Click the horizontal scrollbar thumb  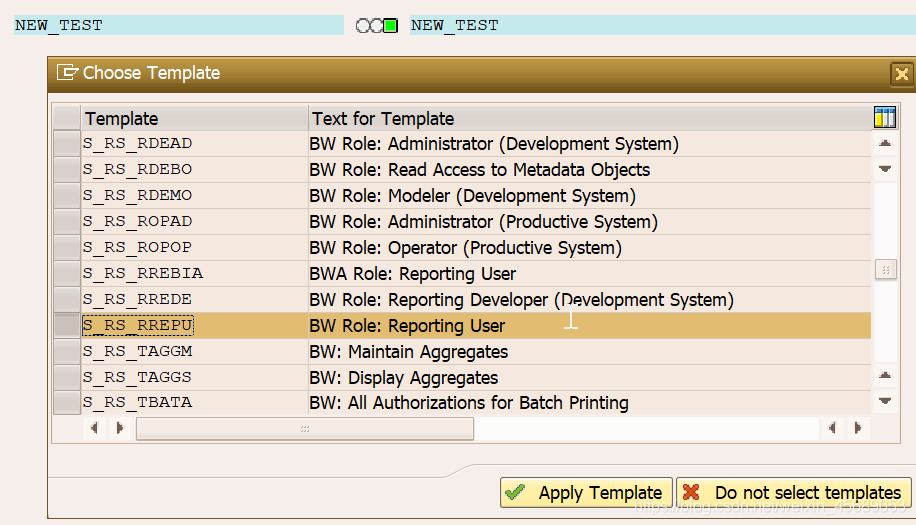pos(305,429)
